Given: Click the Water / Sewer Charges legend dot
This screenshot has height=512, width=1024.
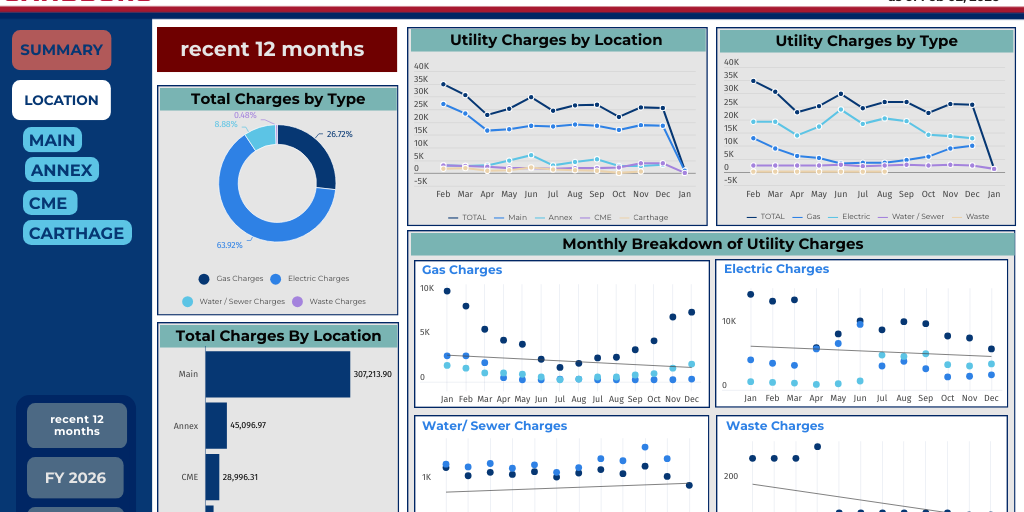Looking at the screenshot, I should point(187,302).
